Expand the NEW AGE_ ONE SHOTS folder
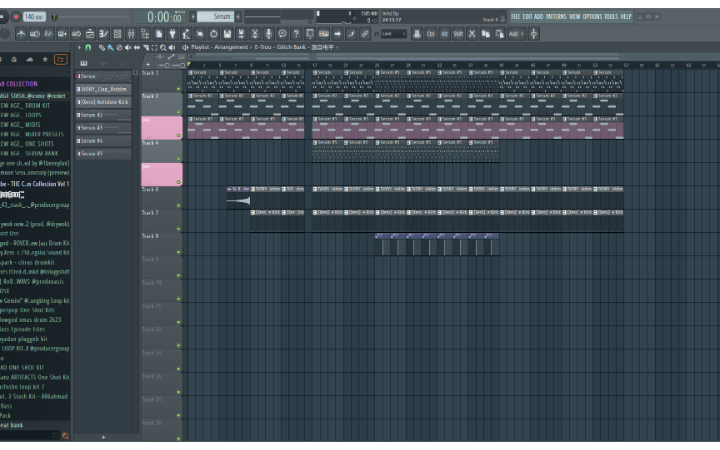Viewport: 720px width, 450px height. pyautogui.click(x=28, y=144)
